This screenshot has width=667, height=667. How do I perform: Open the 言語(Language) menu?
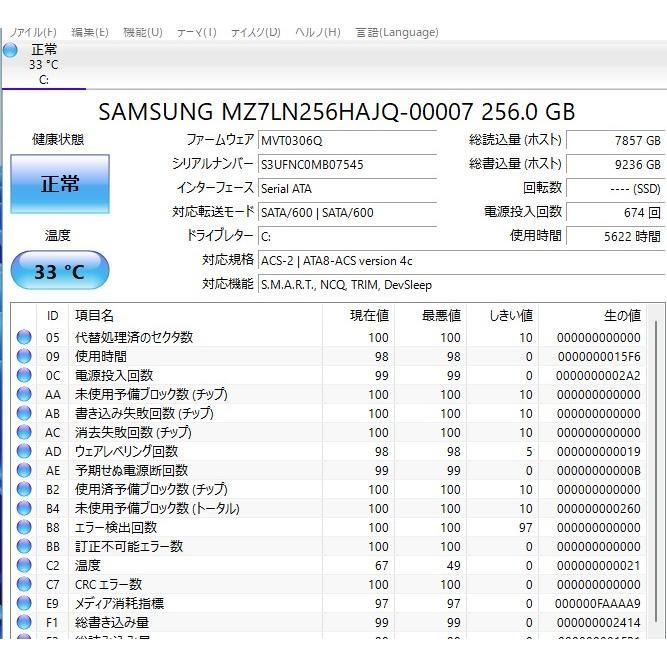(397, 32)
